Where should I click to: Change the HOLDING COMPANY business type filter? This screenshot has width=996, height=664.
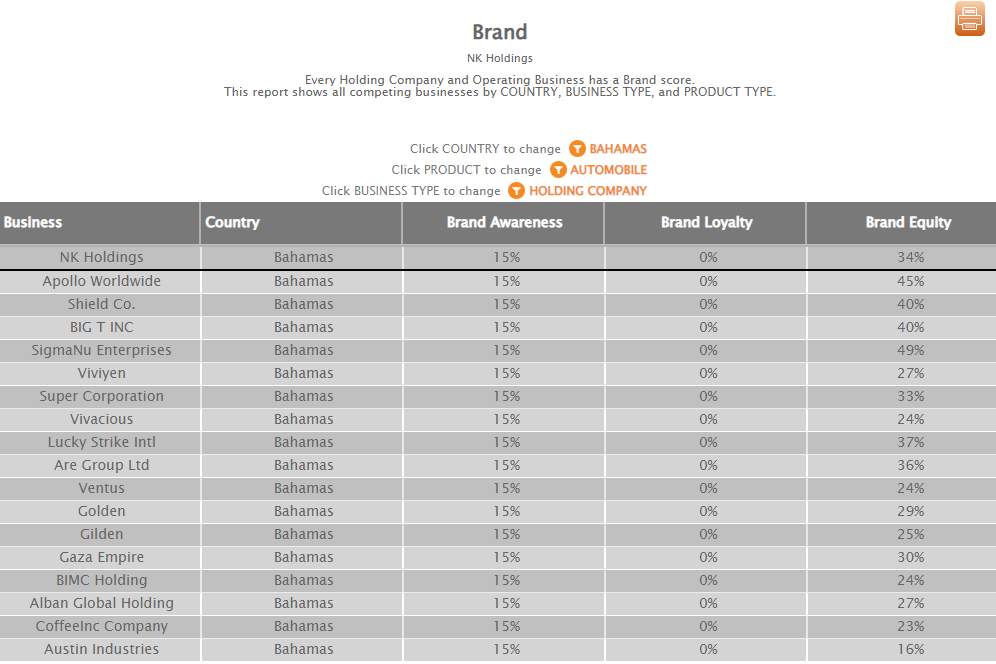coord(587,191)
